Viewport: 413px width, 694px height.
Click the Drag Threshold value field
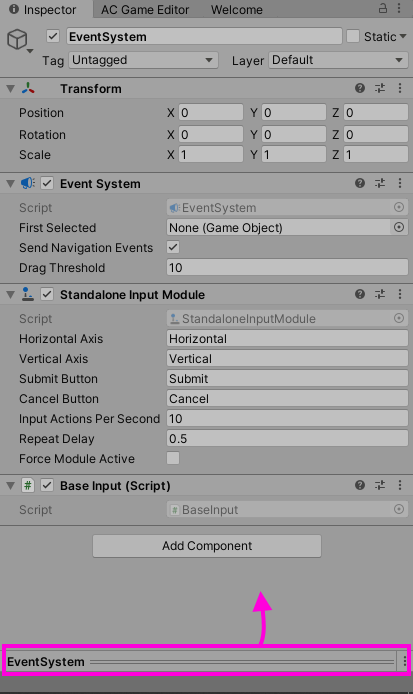(x=287, y=267)
